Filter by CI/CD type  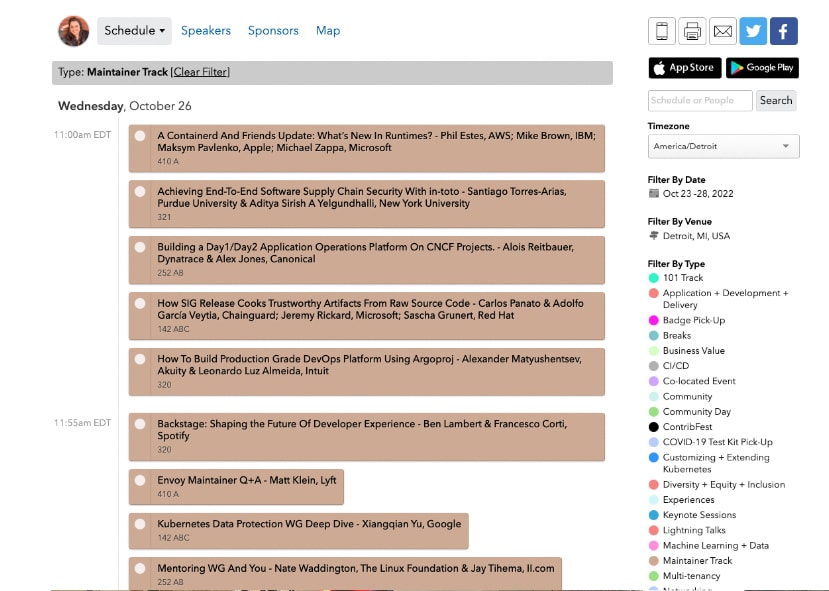676,366
